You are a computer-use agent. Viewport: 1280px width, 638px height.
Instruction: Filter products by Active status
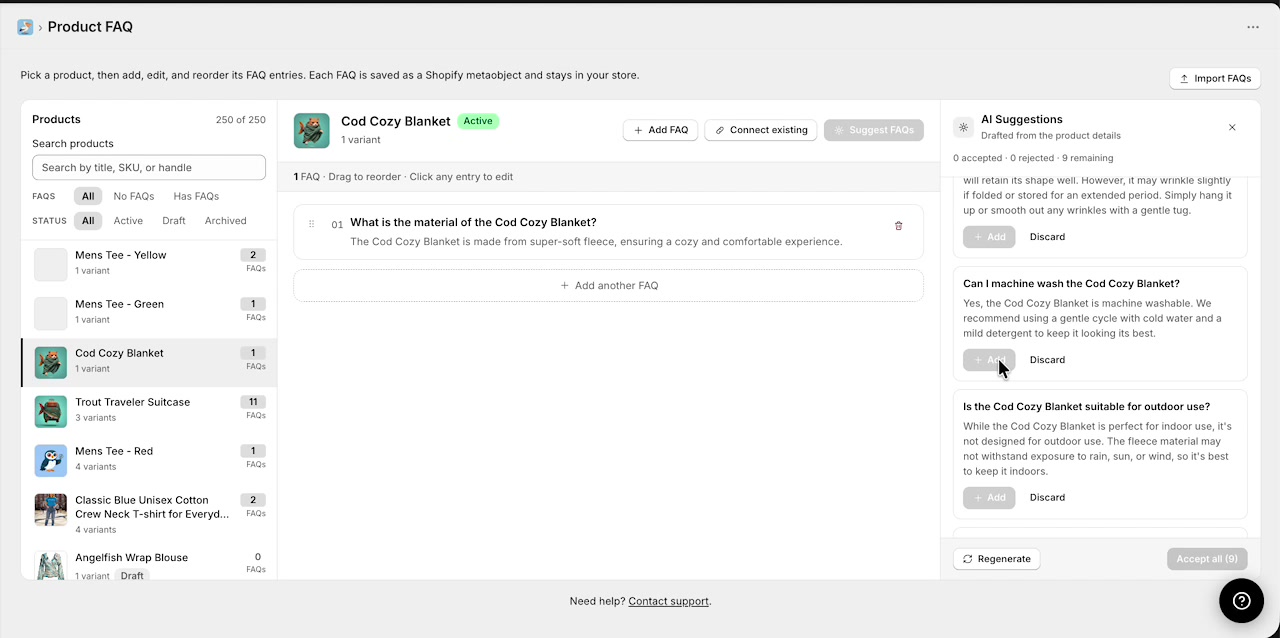tap(128, 221)
